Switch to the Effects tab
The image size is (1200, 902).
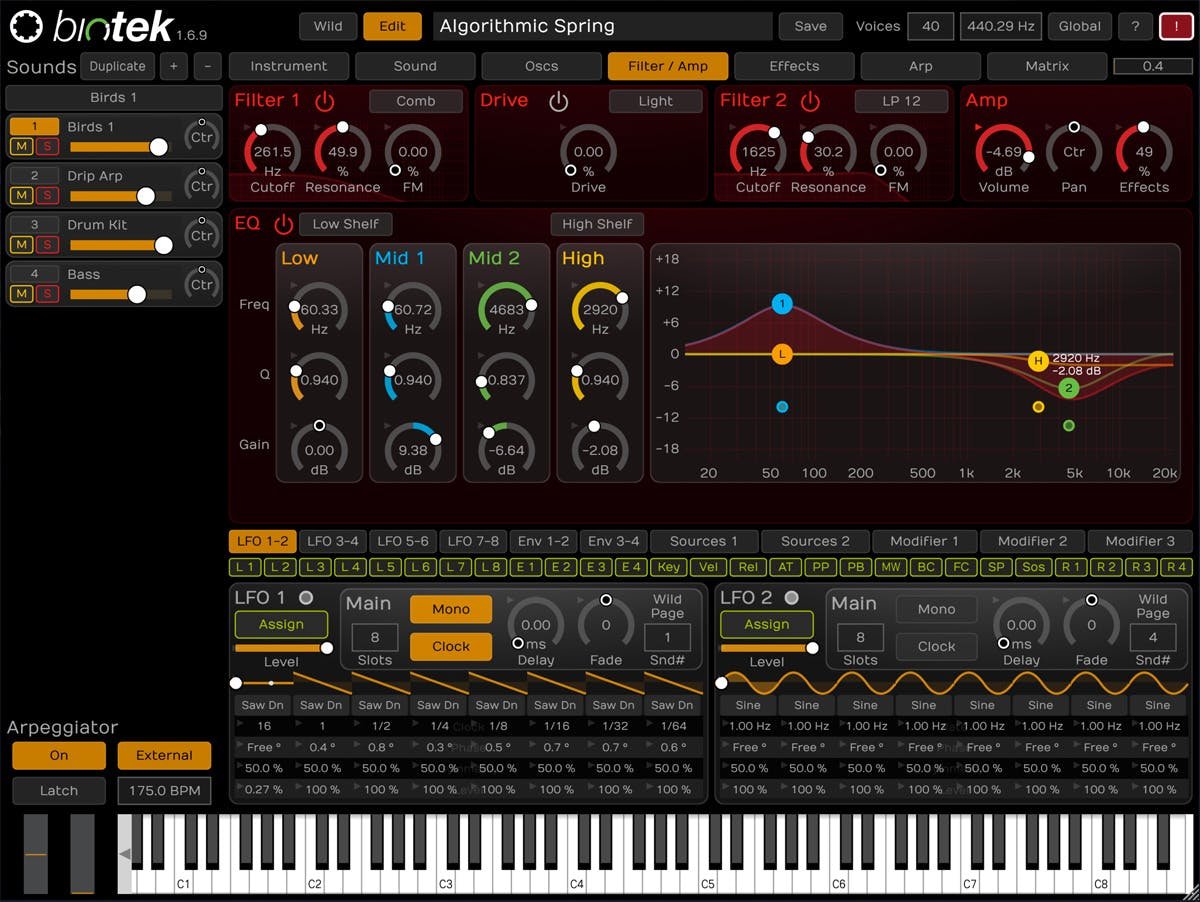(794, 66)
